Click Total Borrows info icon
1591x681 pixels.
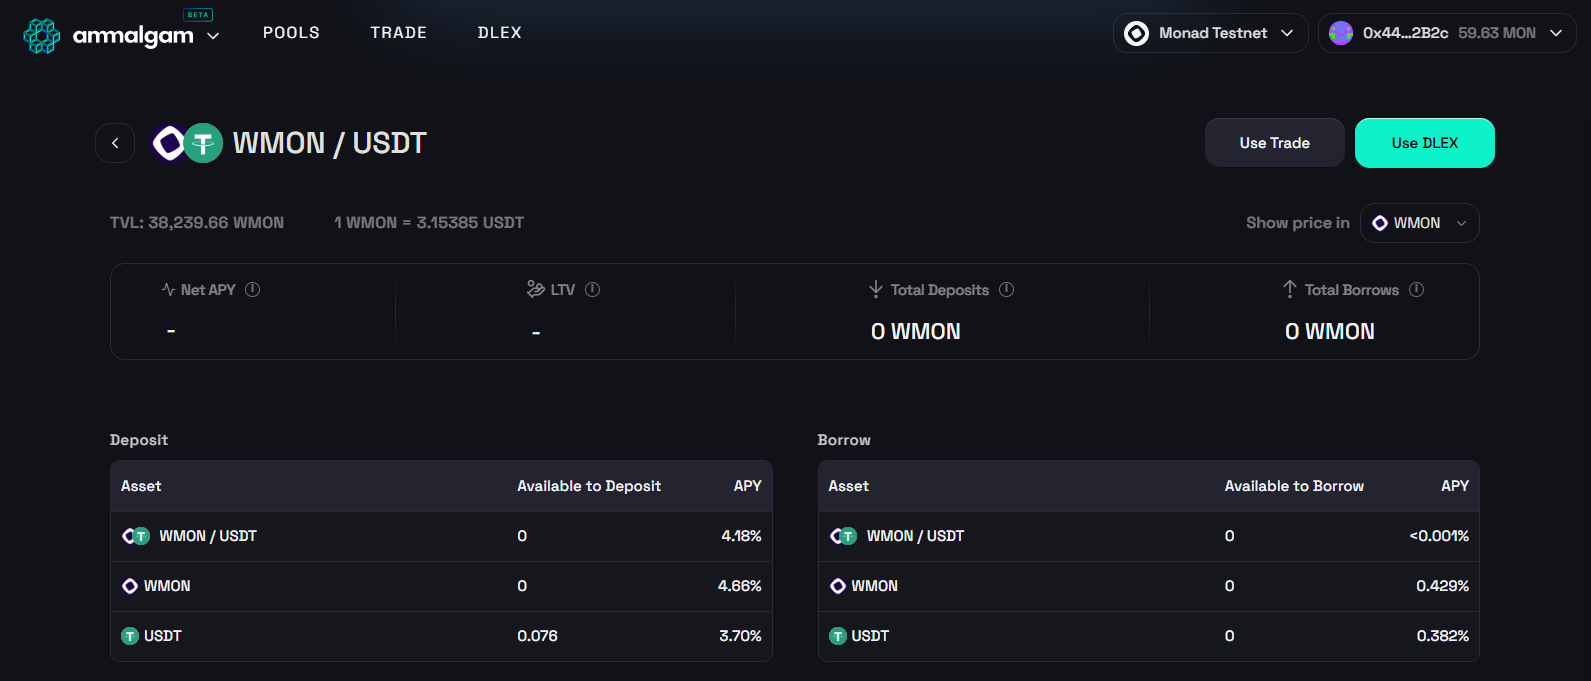click(1417, 289)
